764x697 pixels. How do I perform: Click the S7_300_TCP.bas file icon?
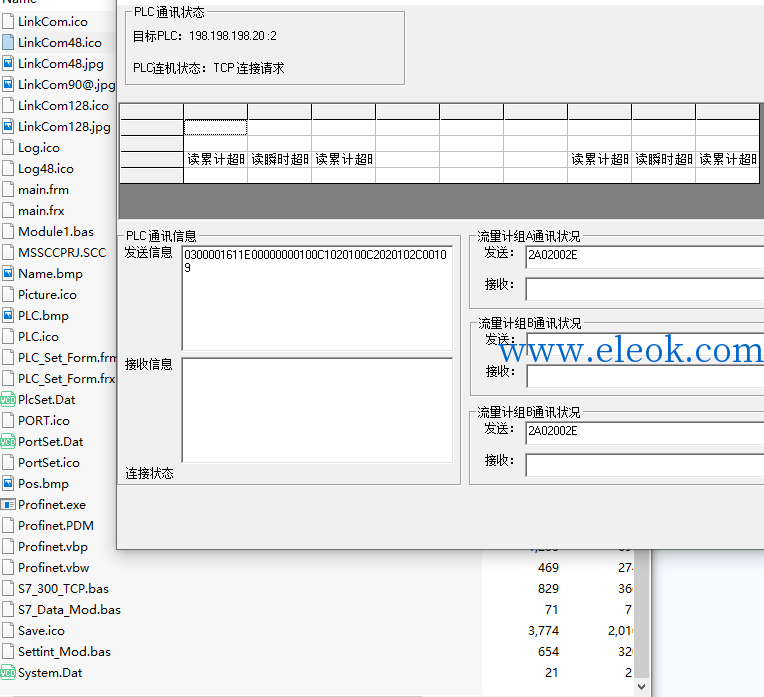point(8,588)
